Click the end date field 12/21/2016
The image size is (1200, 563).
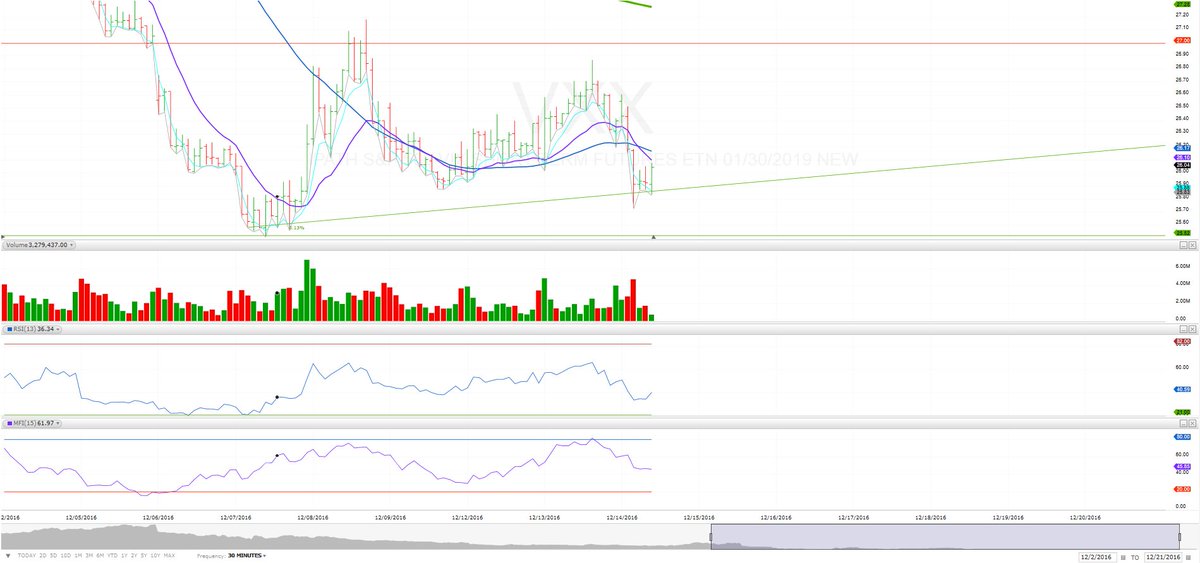pos(1163,557)
